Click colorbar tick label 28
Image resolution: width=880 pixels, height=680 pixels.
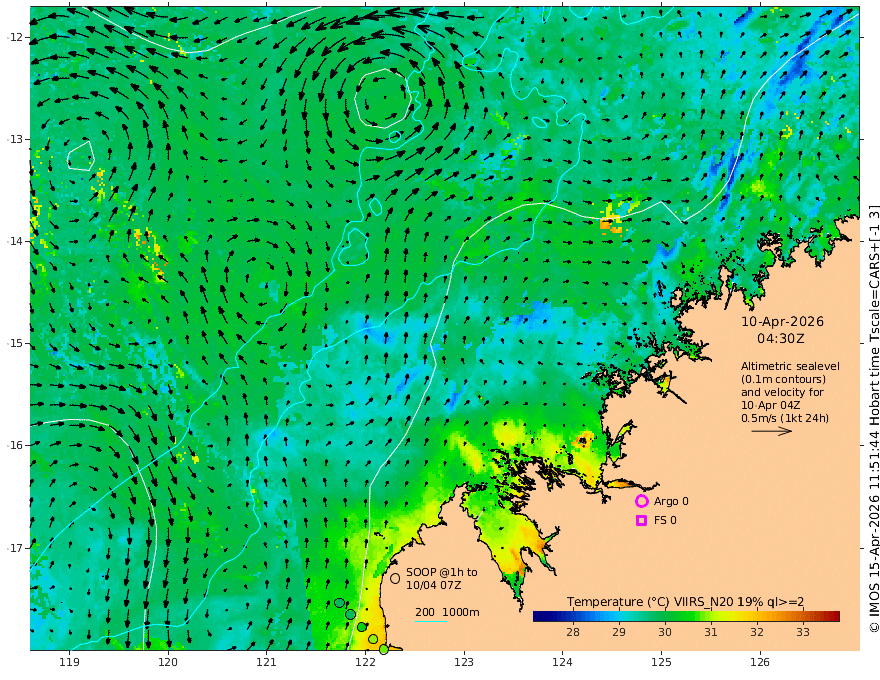click(572, 632)
